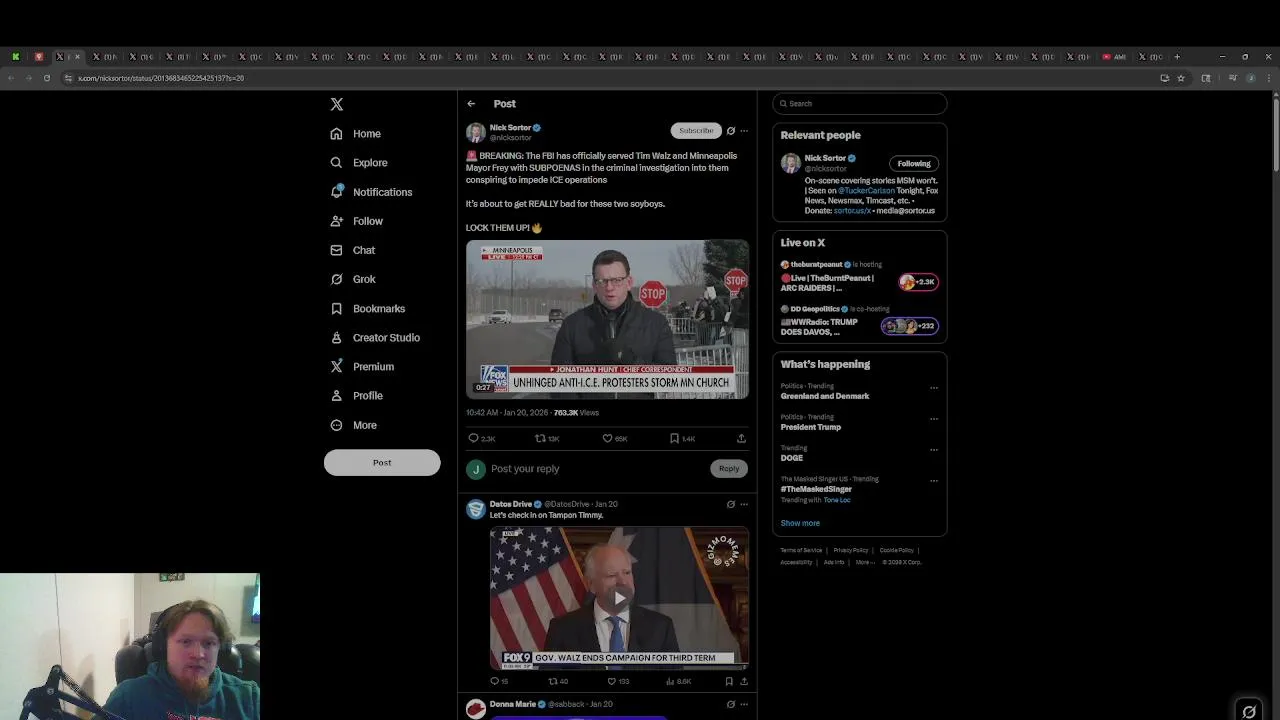The image size is (1280, 720).
Task: Click the Grok floating button at bottom right
Action: point(1249,712)
